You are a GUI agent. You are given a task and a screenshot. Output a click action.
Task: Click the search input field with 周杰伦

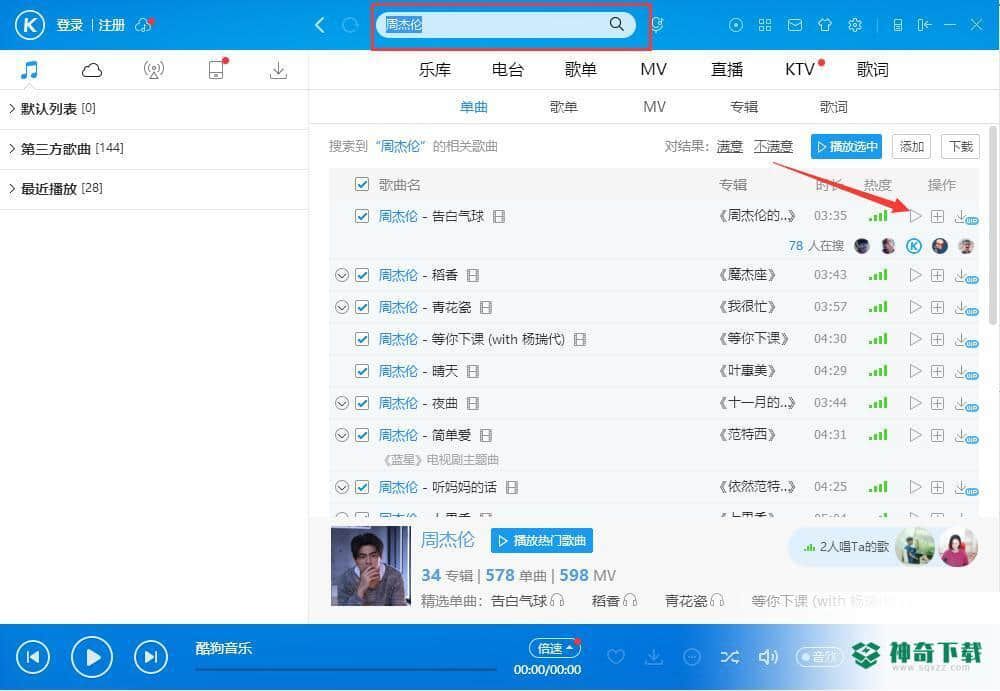[x=506, y=25]
